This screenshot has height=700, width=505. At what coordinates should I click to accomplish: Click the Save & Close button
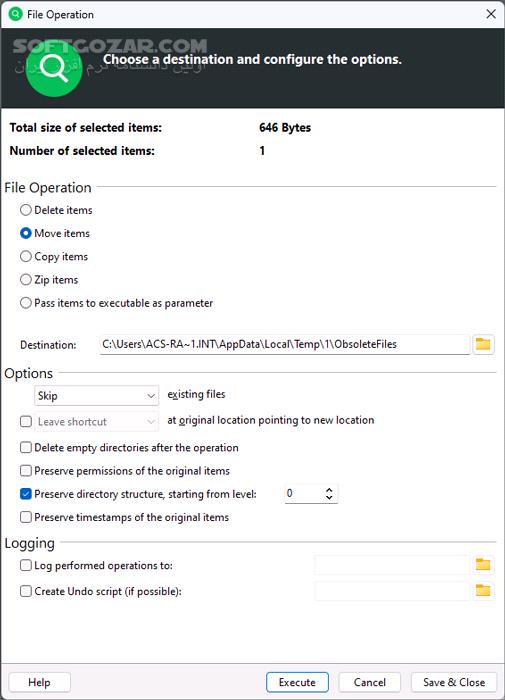coord(454,682)
